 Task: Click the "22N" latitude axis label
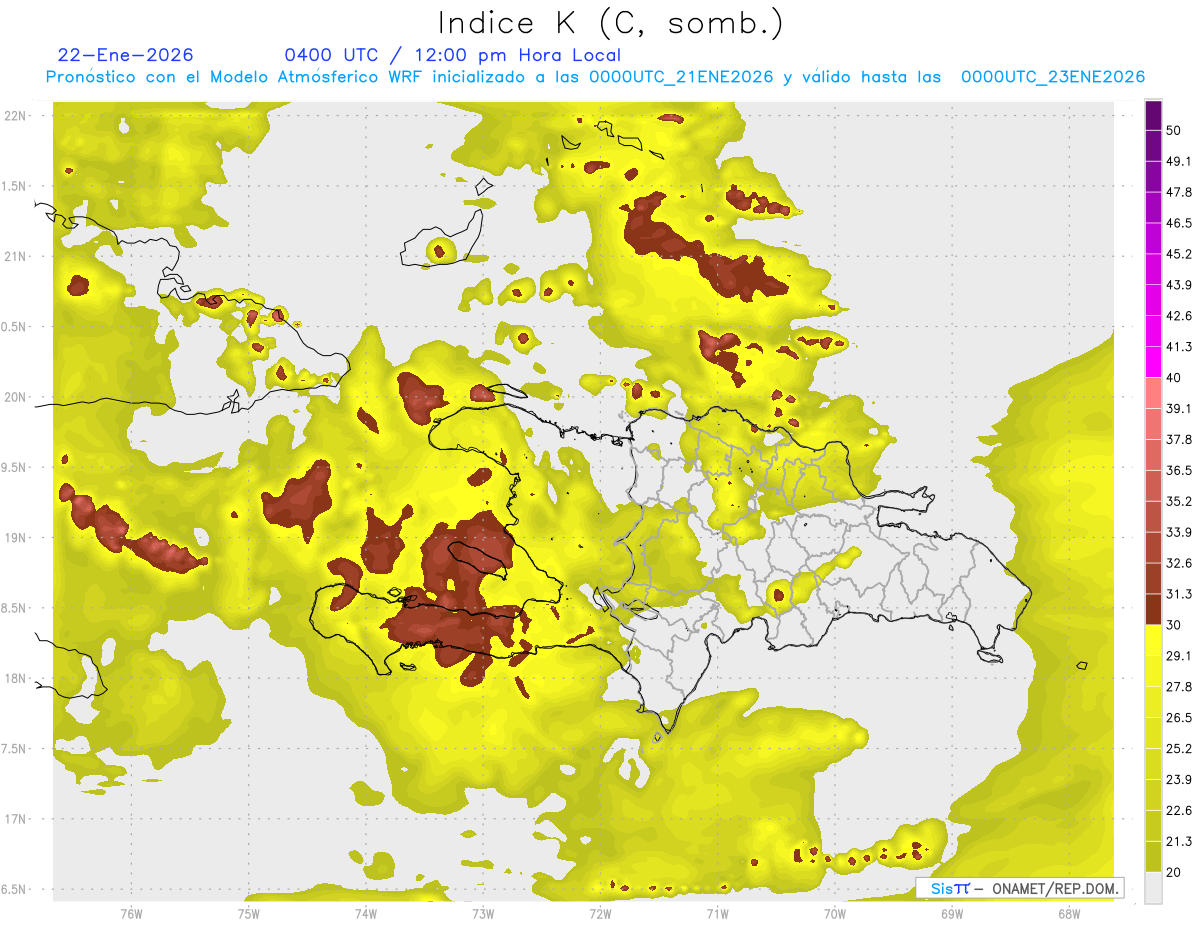coord(16,115)
